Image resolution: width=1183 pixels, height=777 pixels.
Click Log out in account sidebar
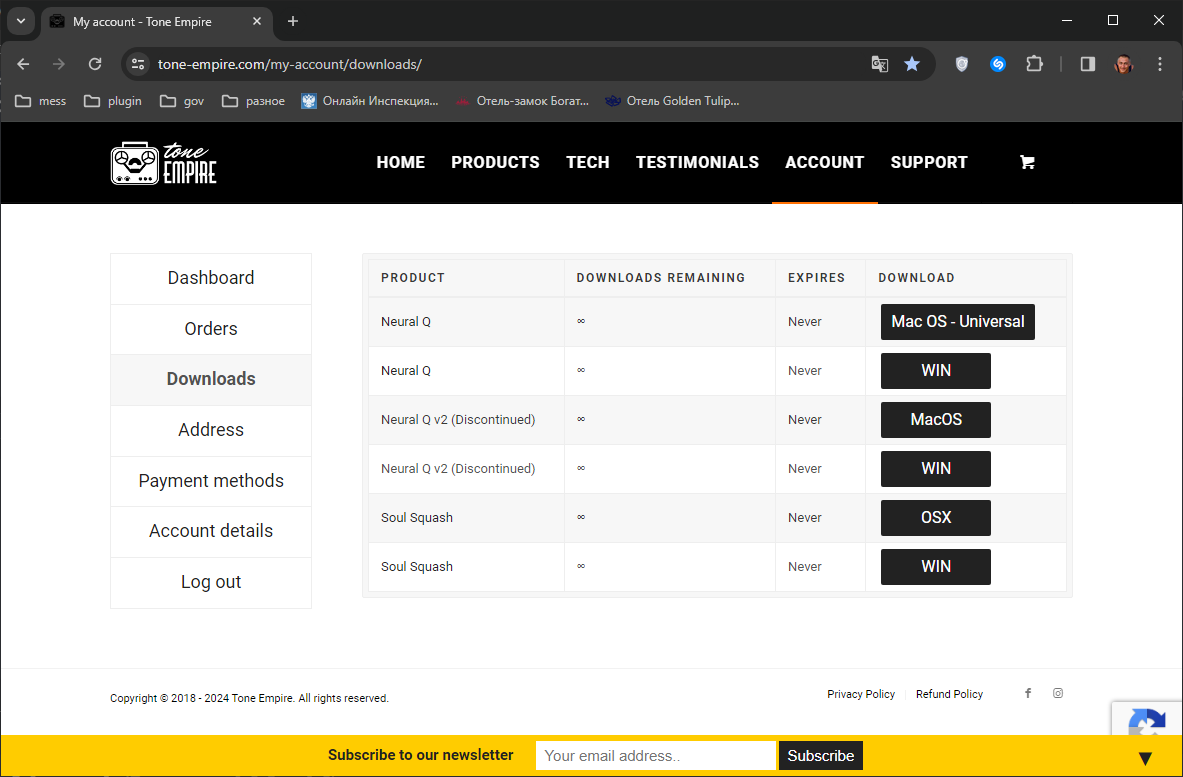click(211, 582)
